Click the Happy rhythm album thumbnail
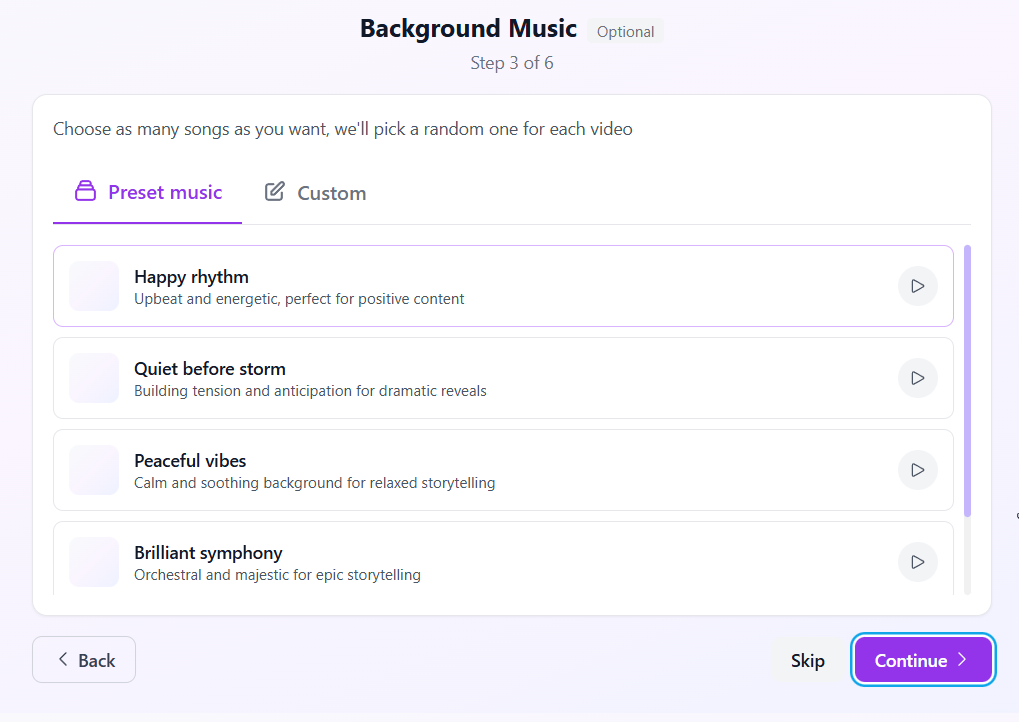Viewport: 1019px width, 722px height. pyautogui.click(x=93, y=286)
